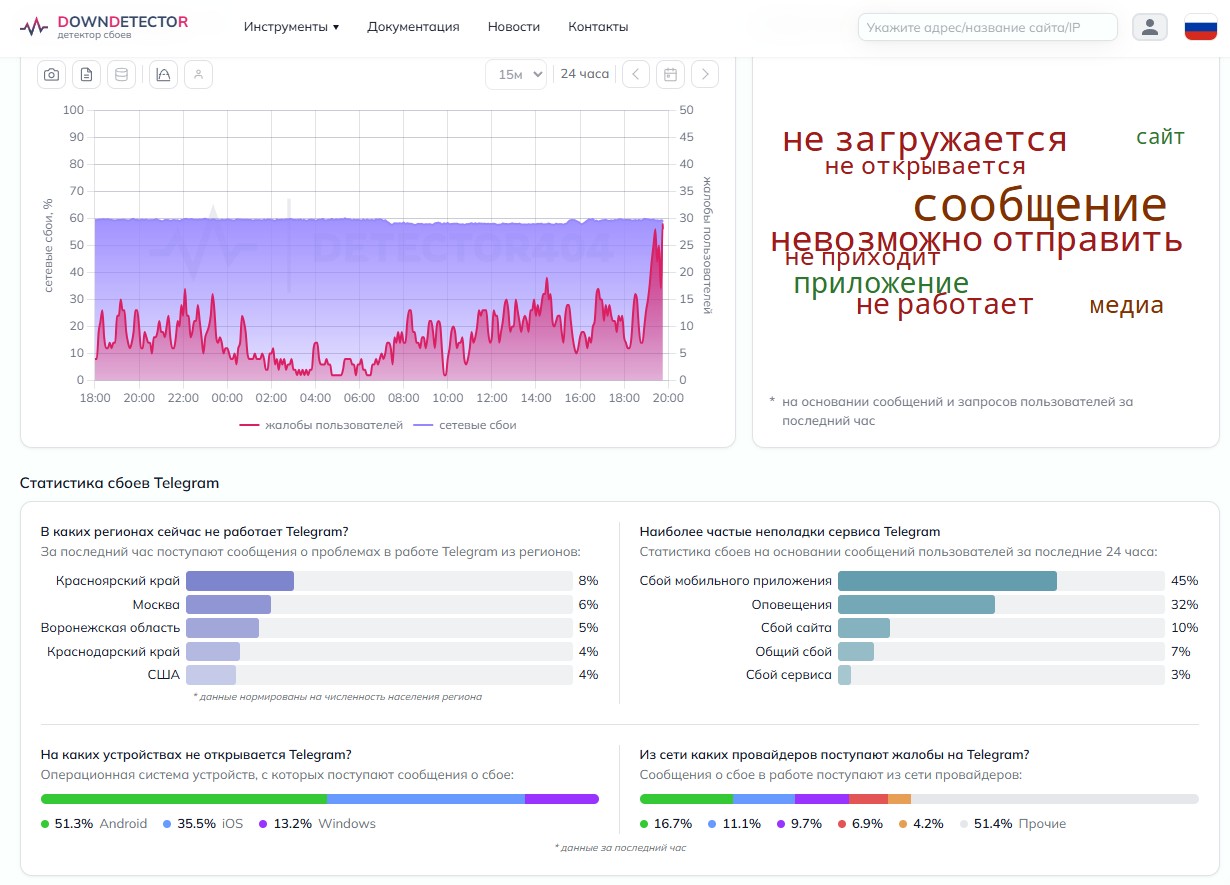This screenshot has width=1230, height=885.
Task: Click the person icon in the chart toolbar
Action: coord(199,74)
